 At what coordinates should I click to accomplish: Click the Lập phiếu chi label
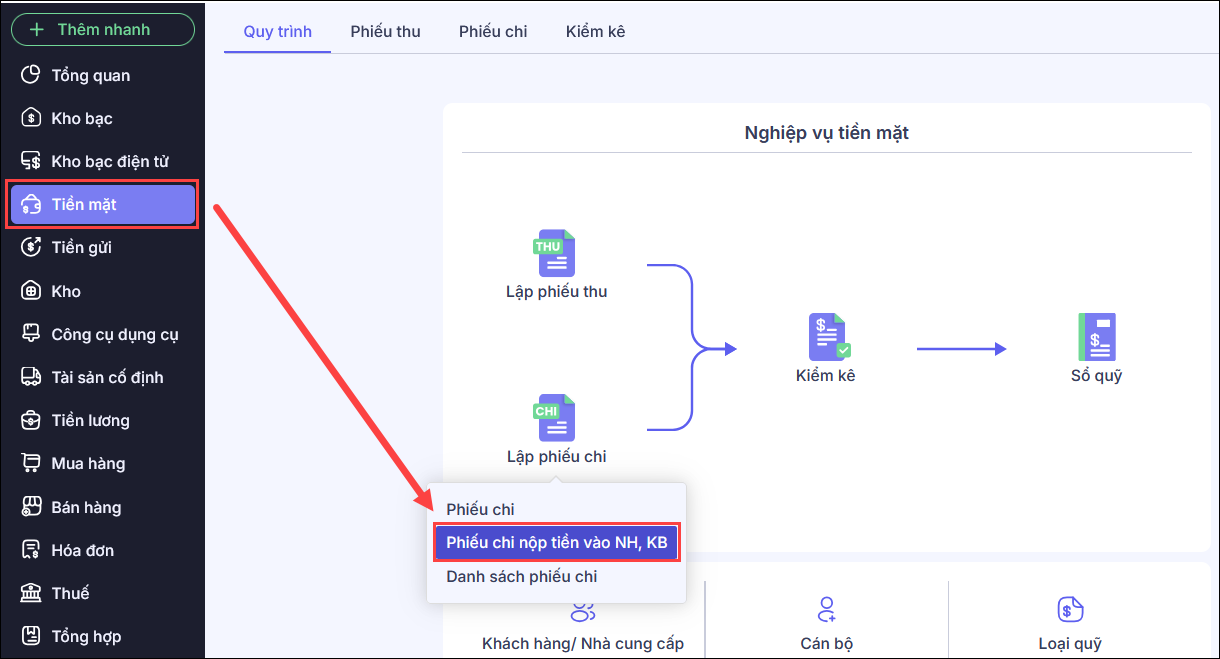(x=556, y=456)
